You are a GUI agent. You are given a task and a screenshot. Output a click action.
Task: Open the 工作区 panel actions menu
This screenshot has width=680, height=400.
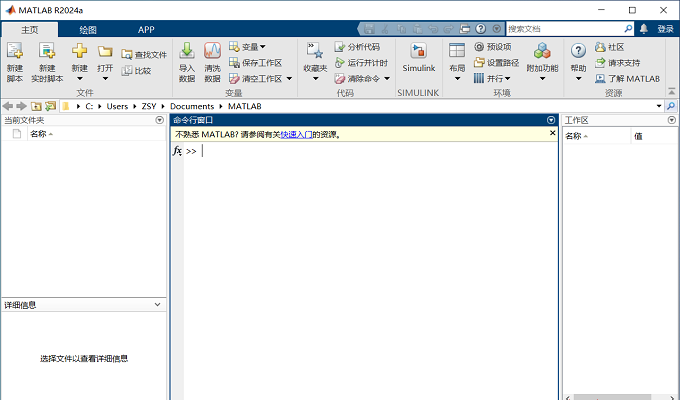pos(672,120)
